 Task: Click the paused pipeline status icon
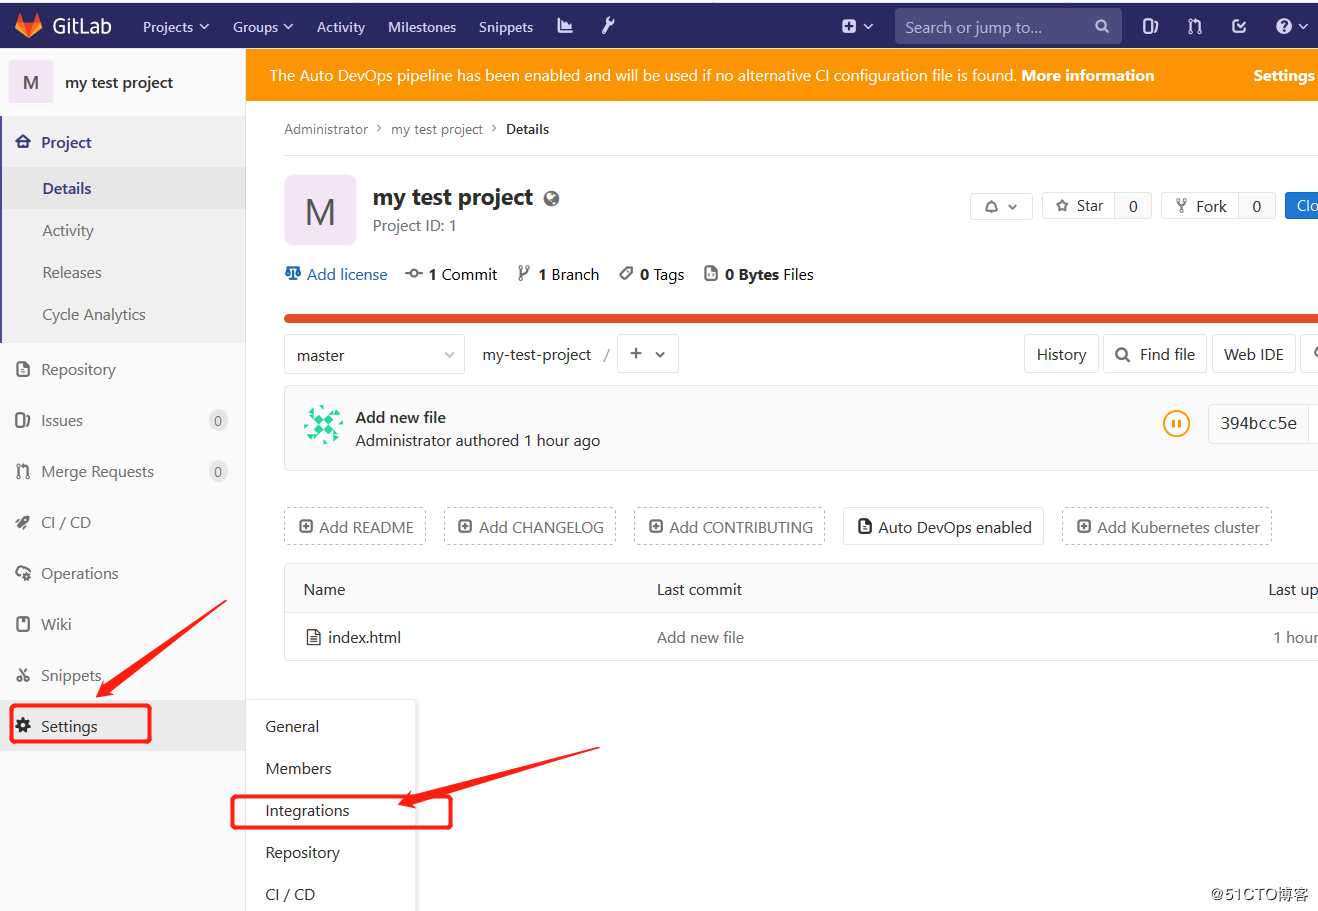pyautogui.click(x=1176, y=424)
